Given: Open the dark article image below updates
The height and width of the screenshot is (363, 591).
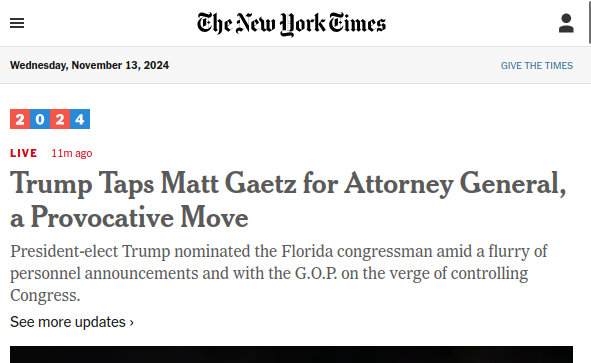Looking at the screenshot, I should click(291, 354).
